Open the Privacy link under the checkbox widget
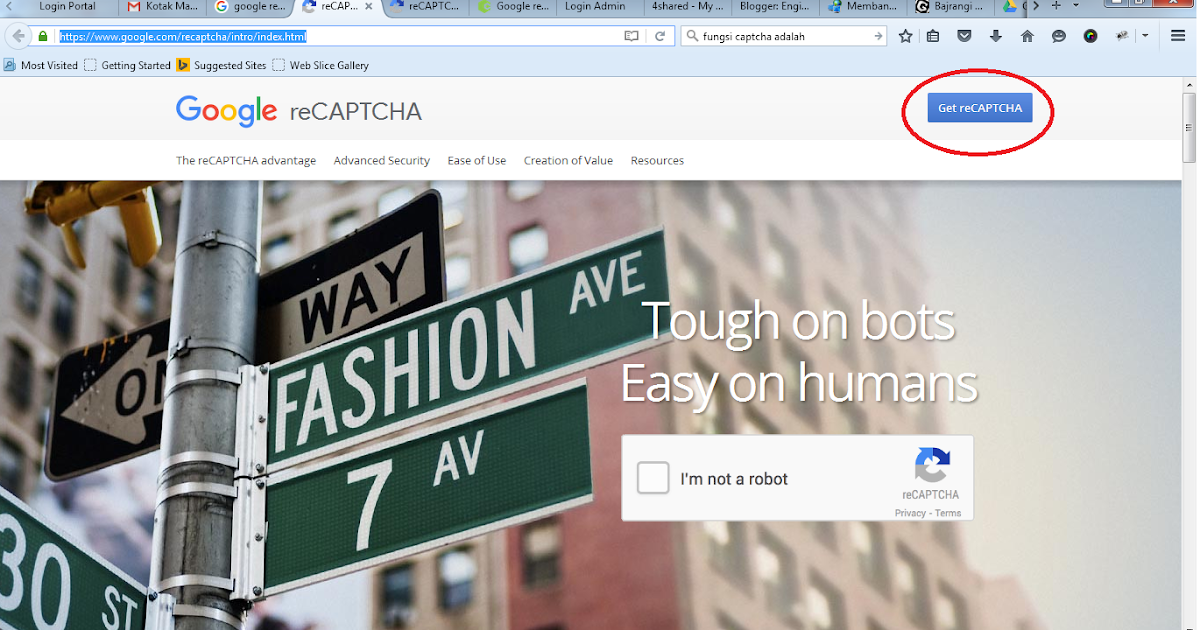The image size is (1200, 630). click(910, 513)
